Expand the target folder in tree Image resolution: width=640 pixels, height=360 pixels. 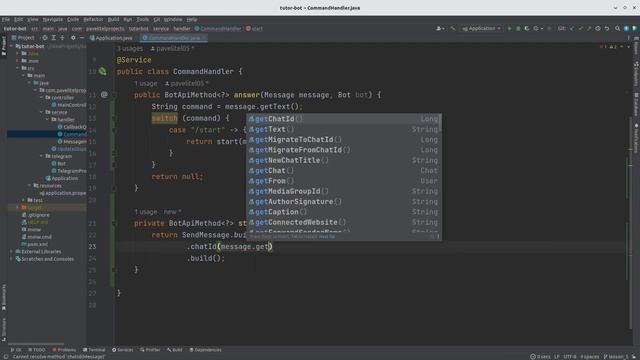click(17, 207)
